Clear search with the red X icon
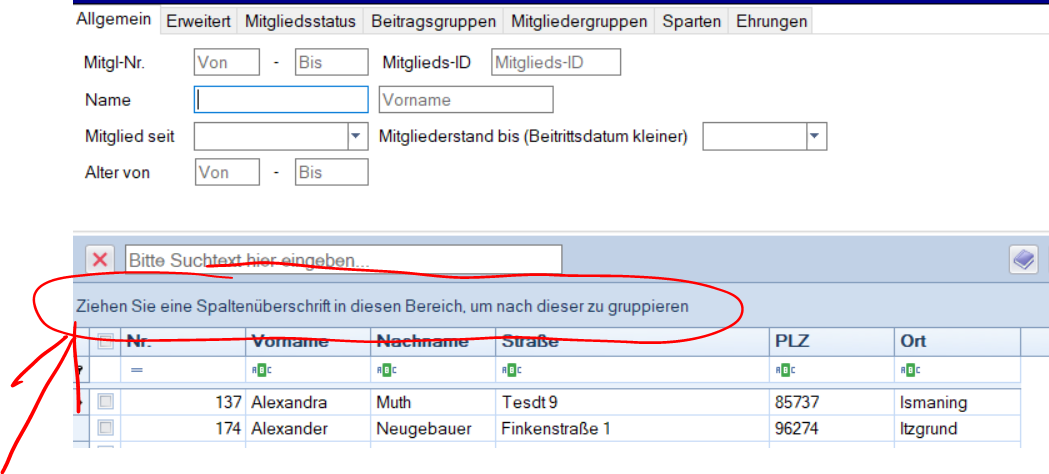Image resolution: width=1049 pixels, height=474 pixels. (x=100, y=260)
